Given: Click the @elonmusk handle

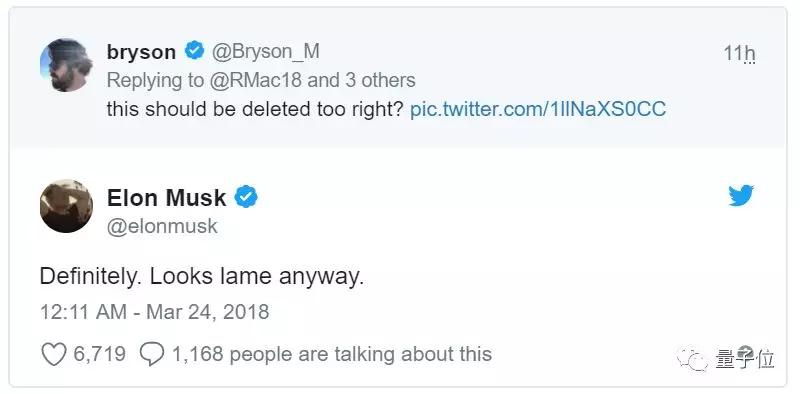Looking at the screenshot, I should [162, 226].
